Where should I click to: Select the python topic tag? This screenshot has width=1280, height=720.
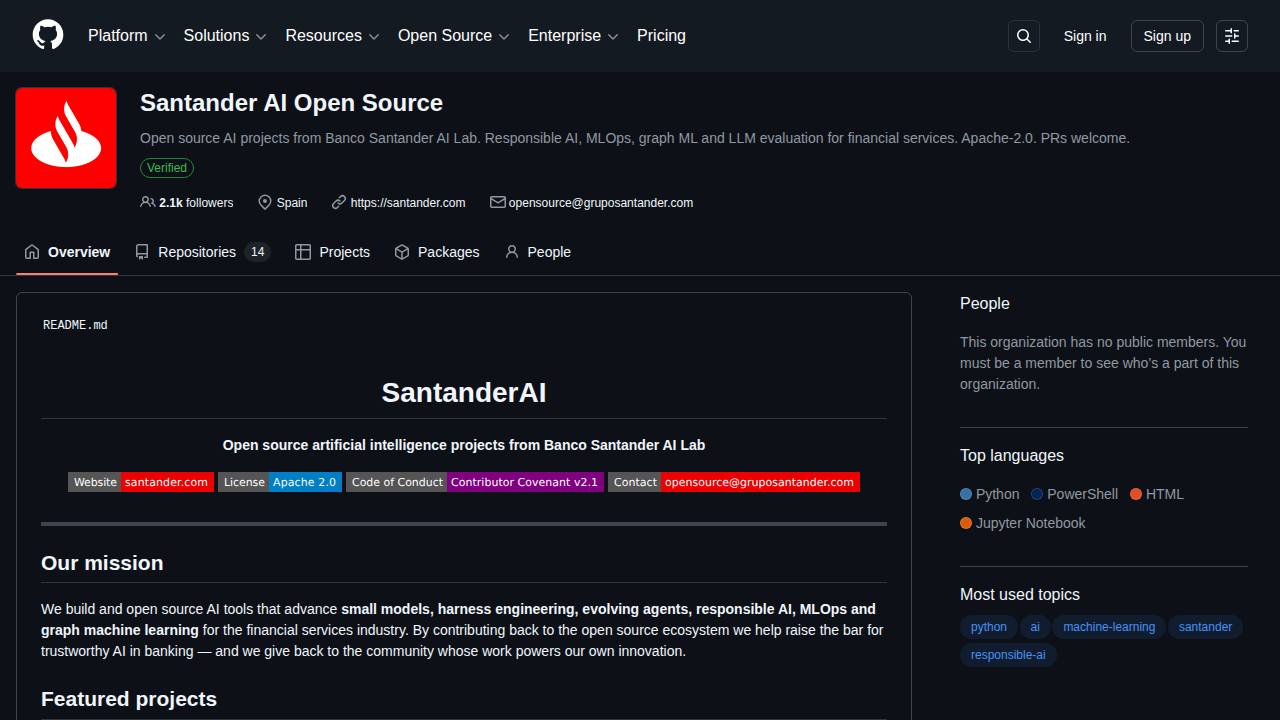click(x=989, y=627)
